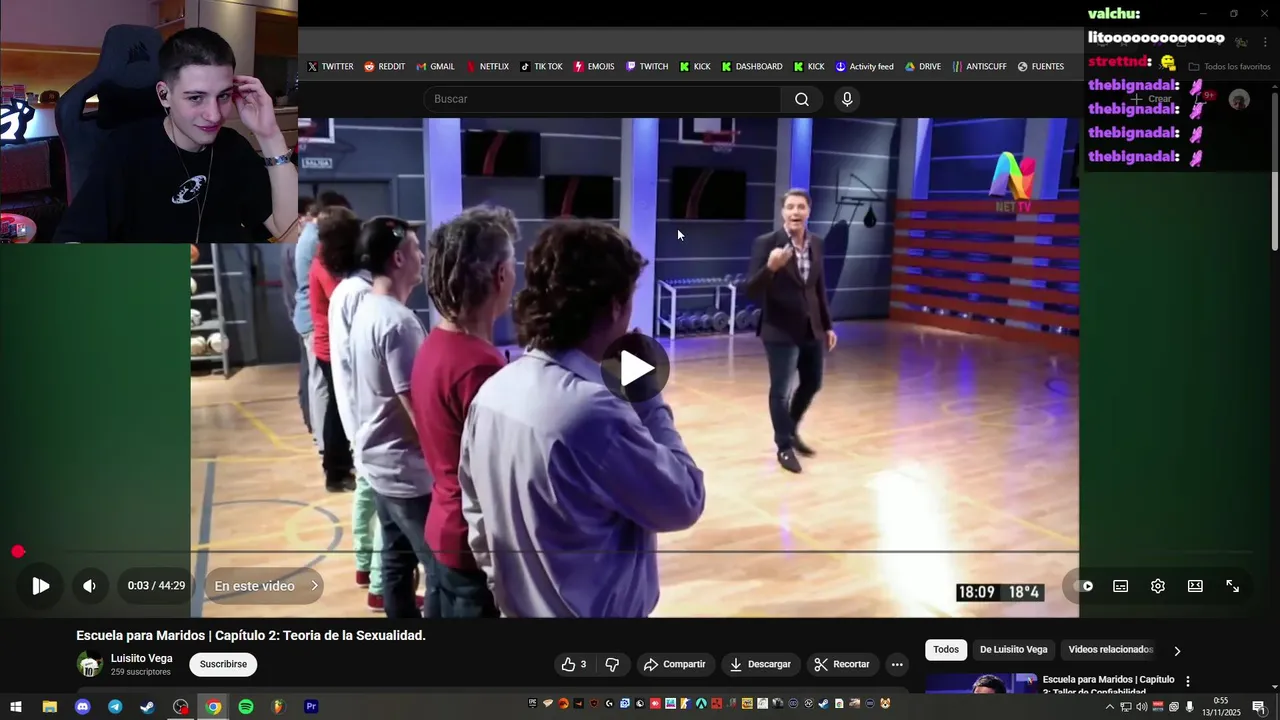Click the Recortar clip button
This screenshot has width=1280, height=720.
click(x=841, y=664)
